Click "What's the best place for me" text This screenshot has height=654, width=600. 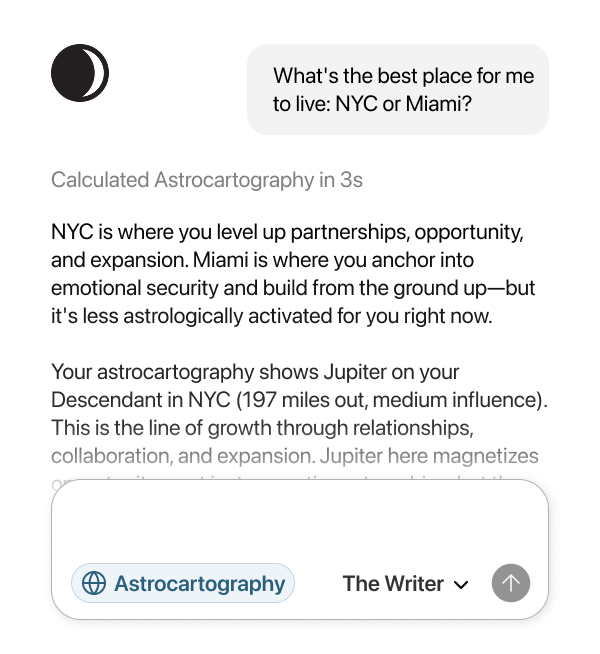[404, 76]
